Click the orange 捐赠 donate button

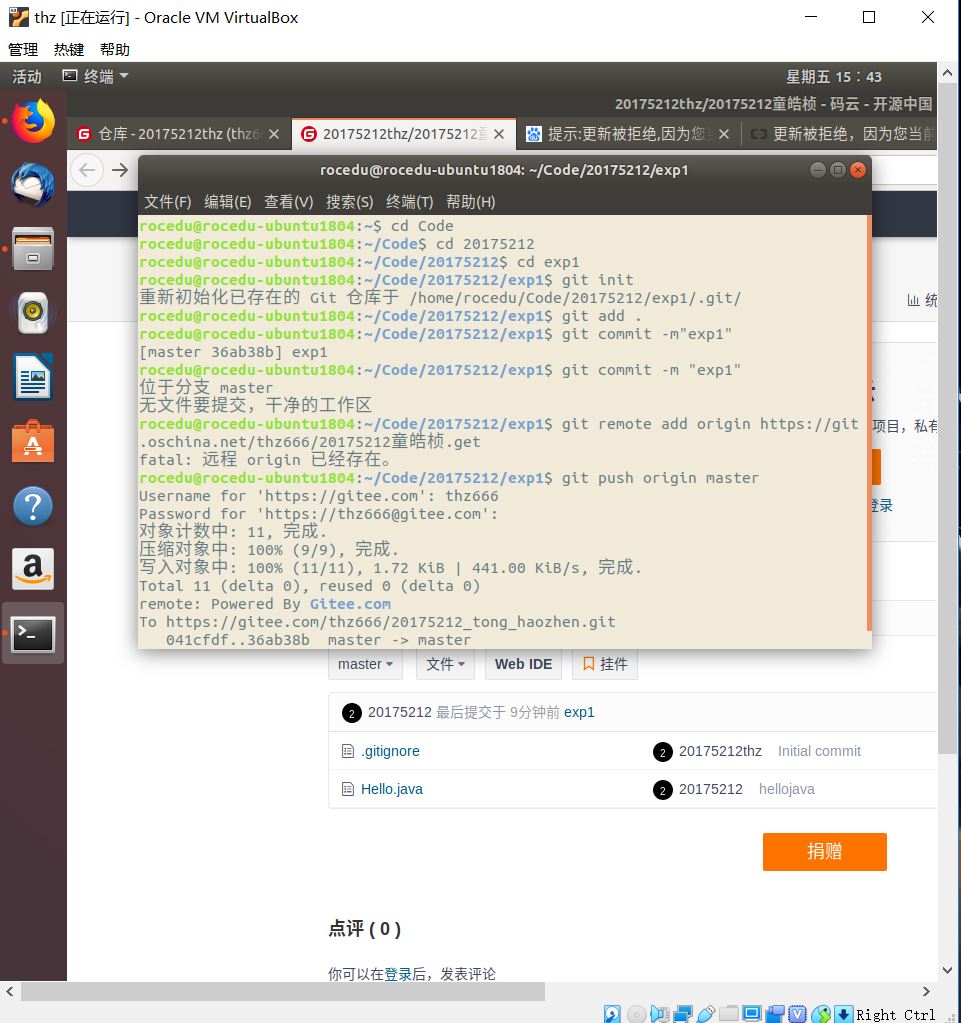click(825, 851)
